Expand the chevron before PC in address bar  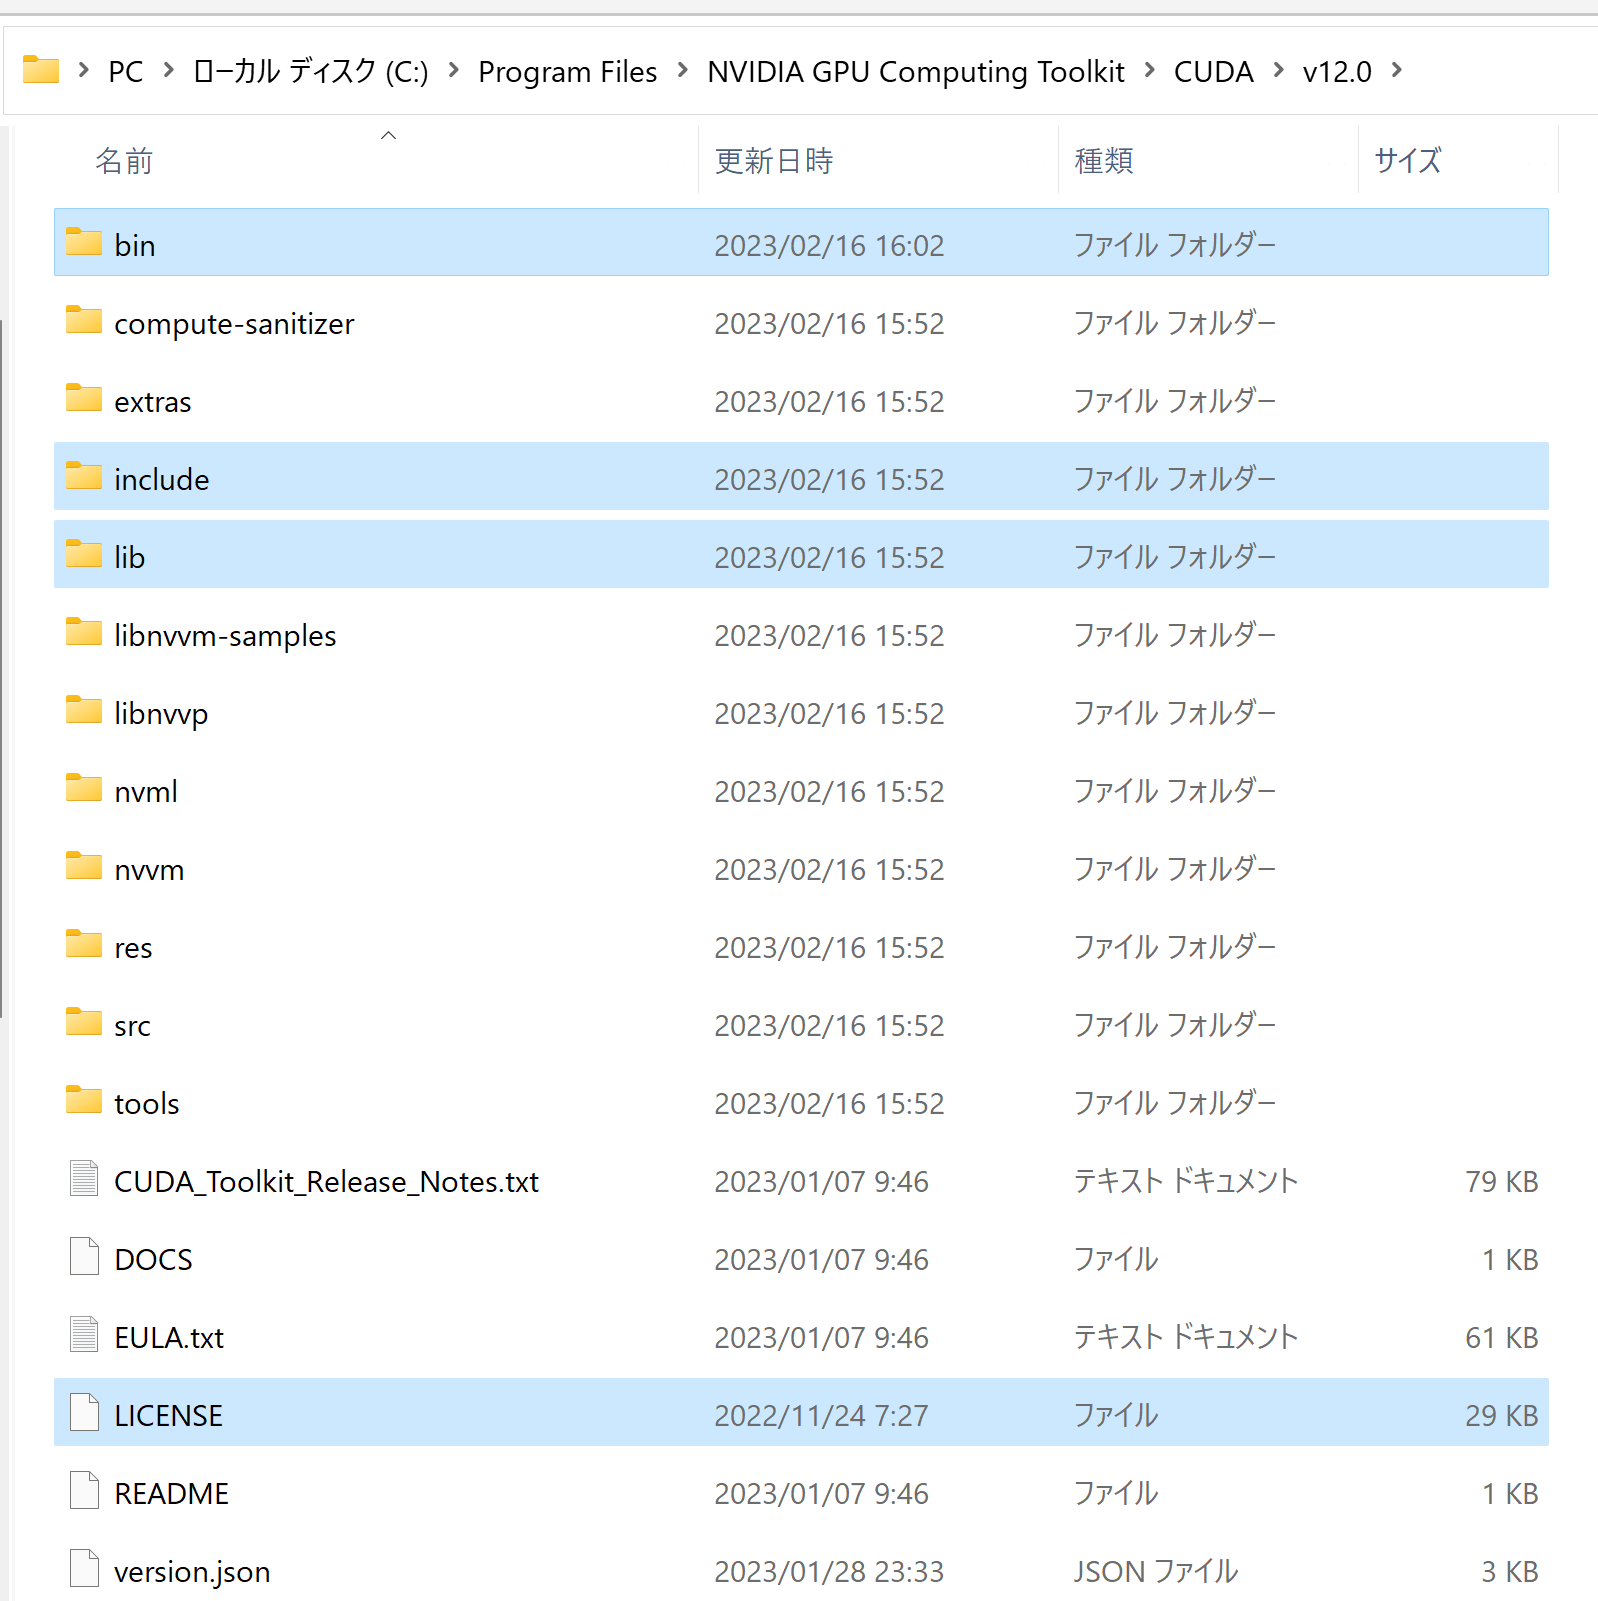[84, 70]
